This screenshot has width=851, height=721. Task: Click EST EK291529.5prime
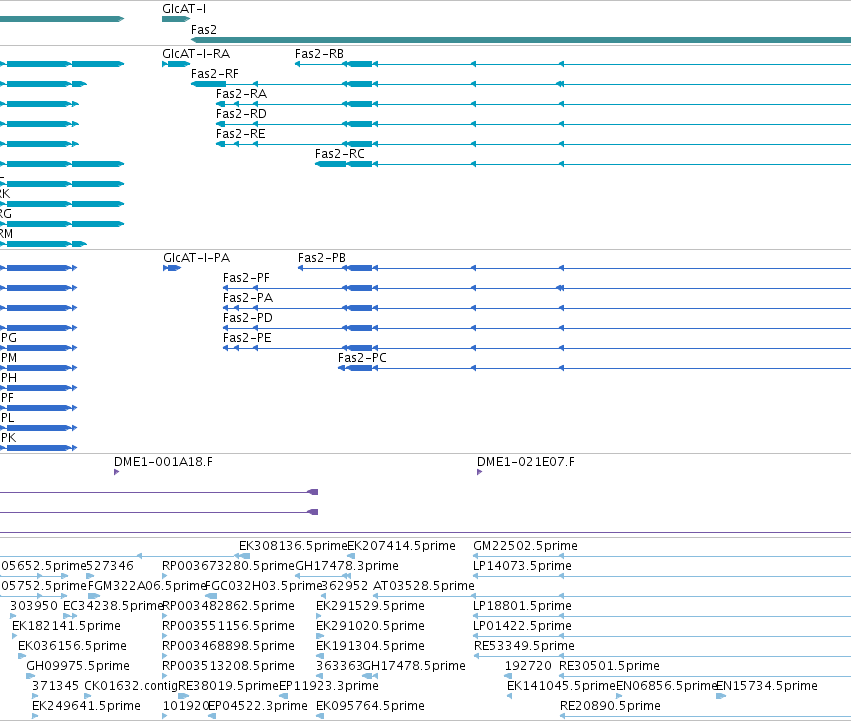[370, 606]
